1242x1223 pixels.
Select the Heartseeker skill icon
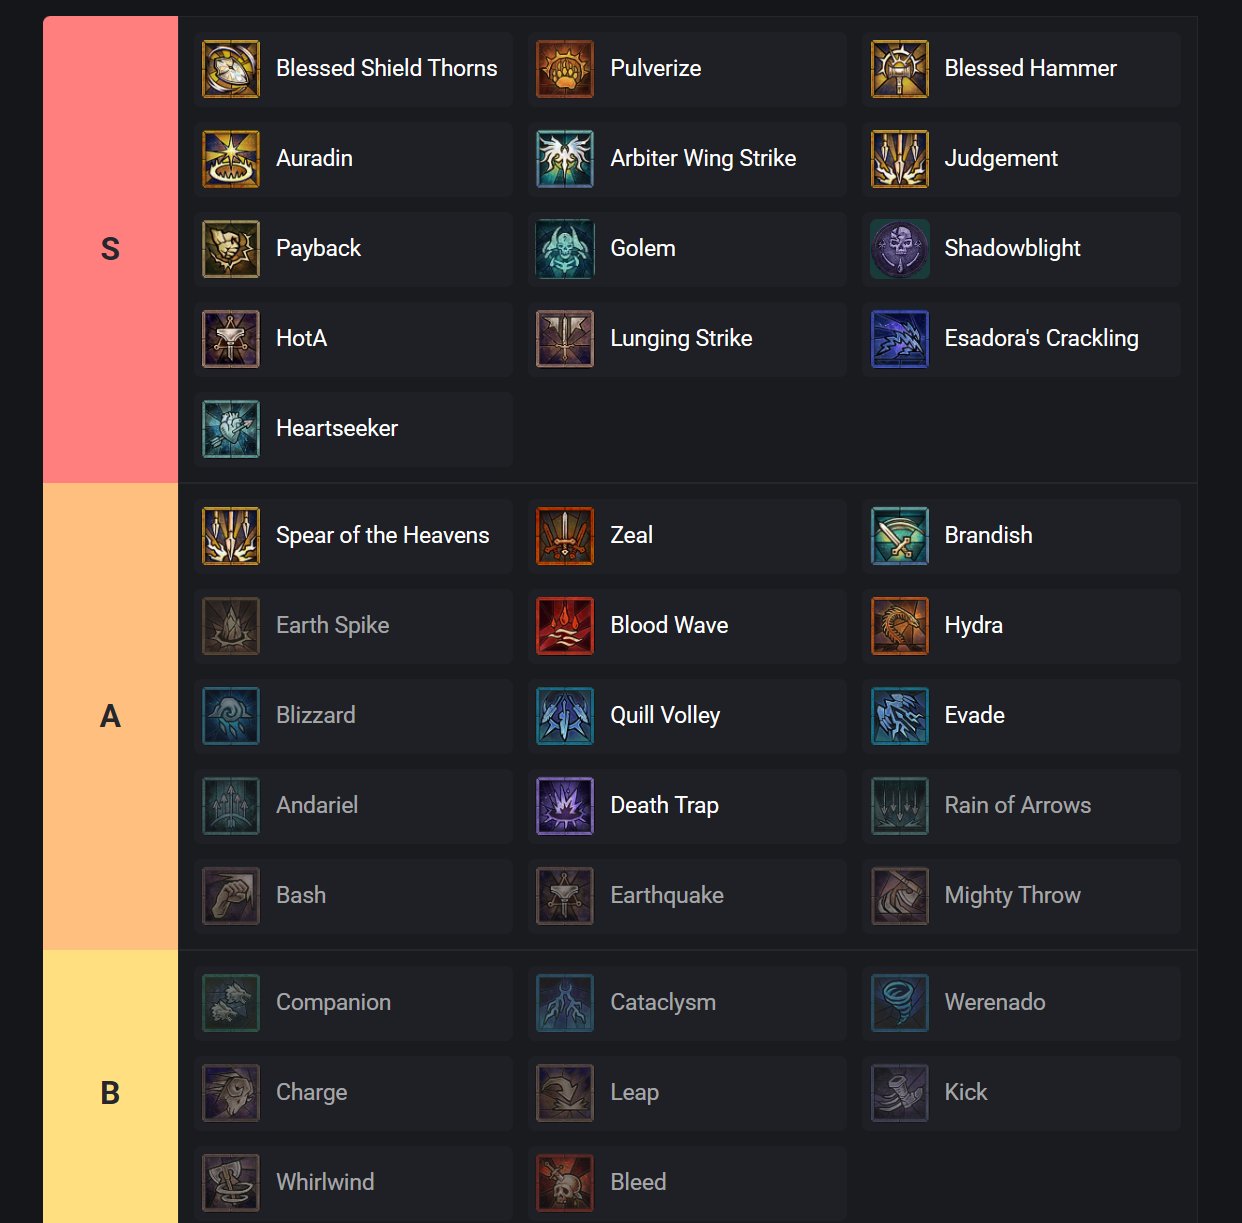231,429
